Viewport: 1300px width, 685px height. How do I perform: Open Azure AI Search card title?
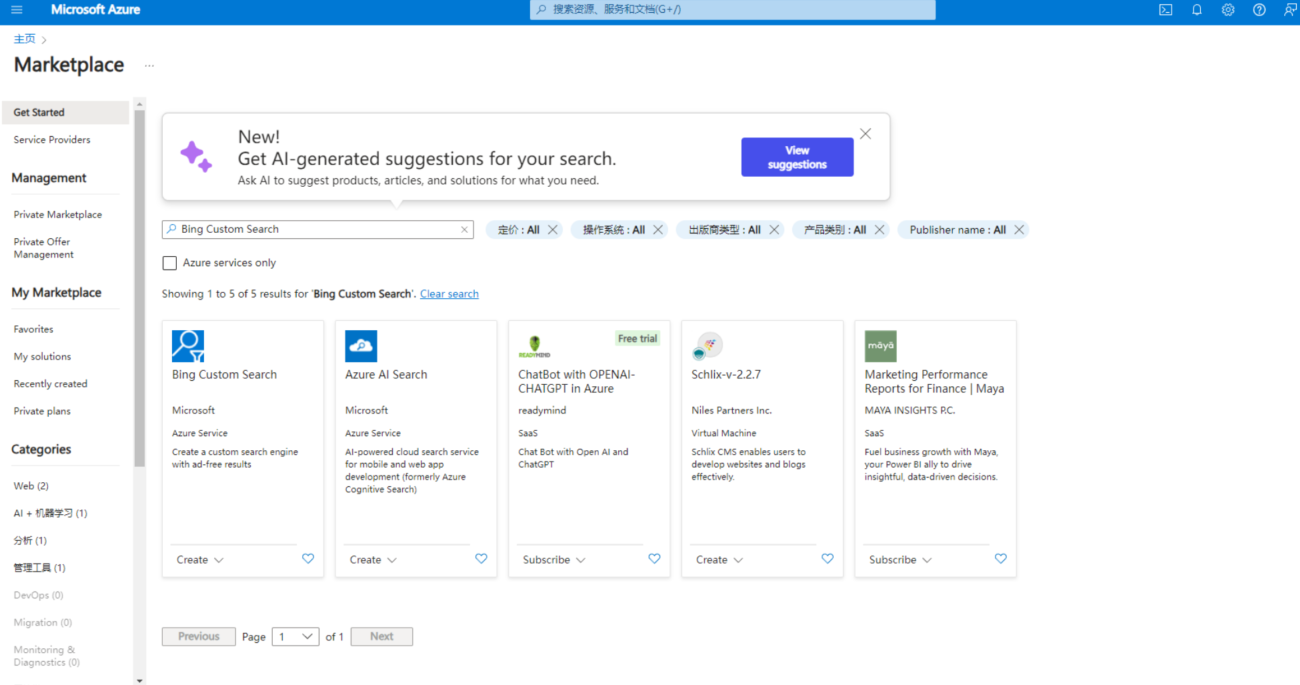(386, 375)
